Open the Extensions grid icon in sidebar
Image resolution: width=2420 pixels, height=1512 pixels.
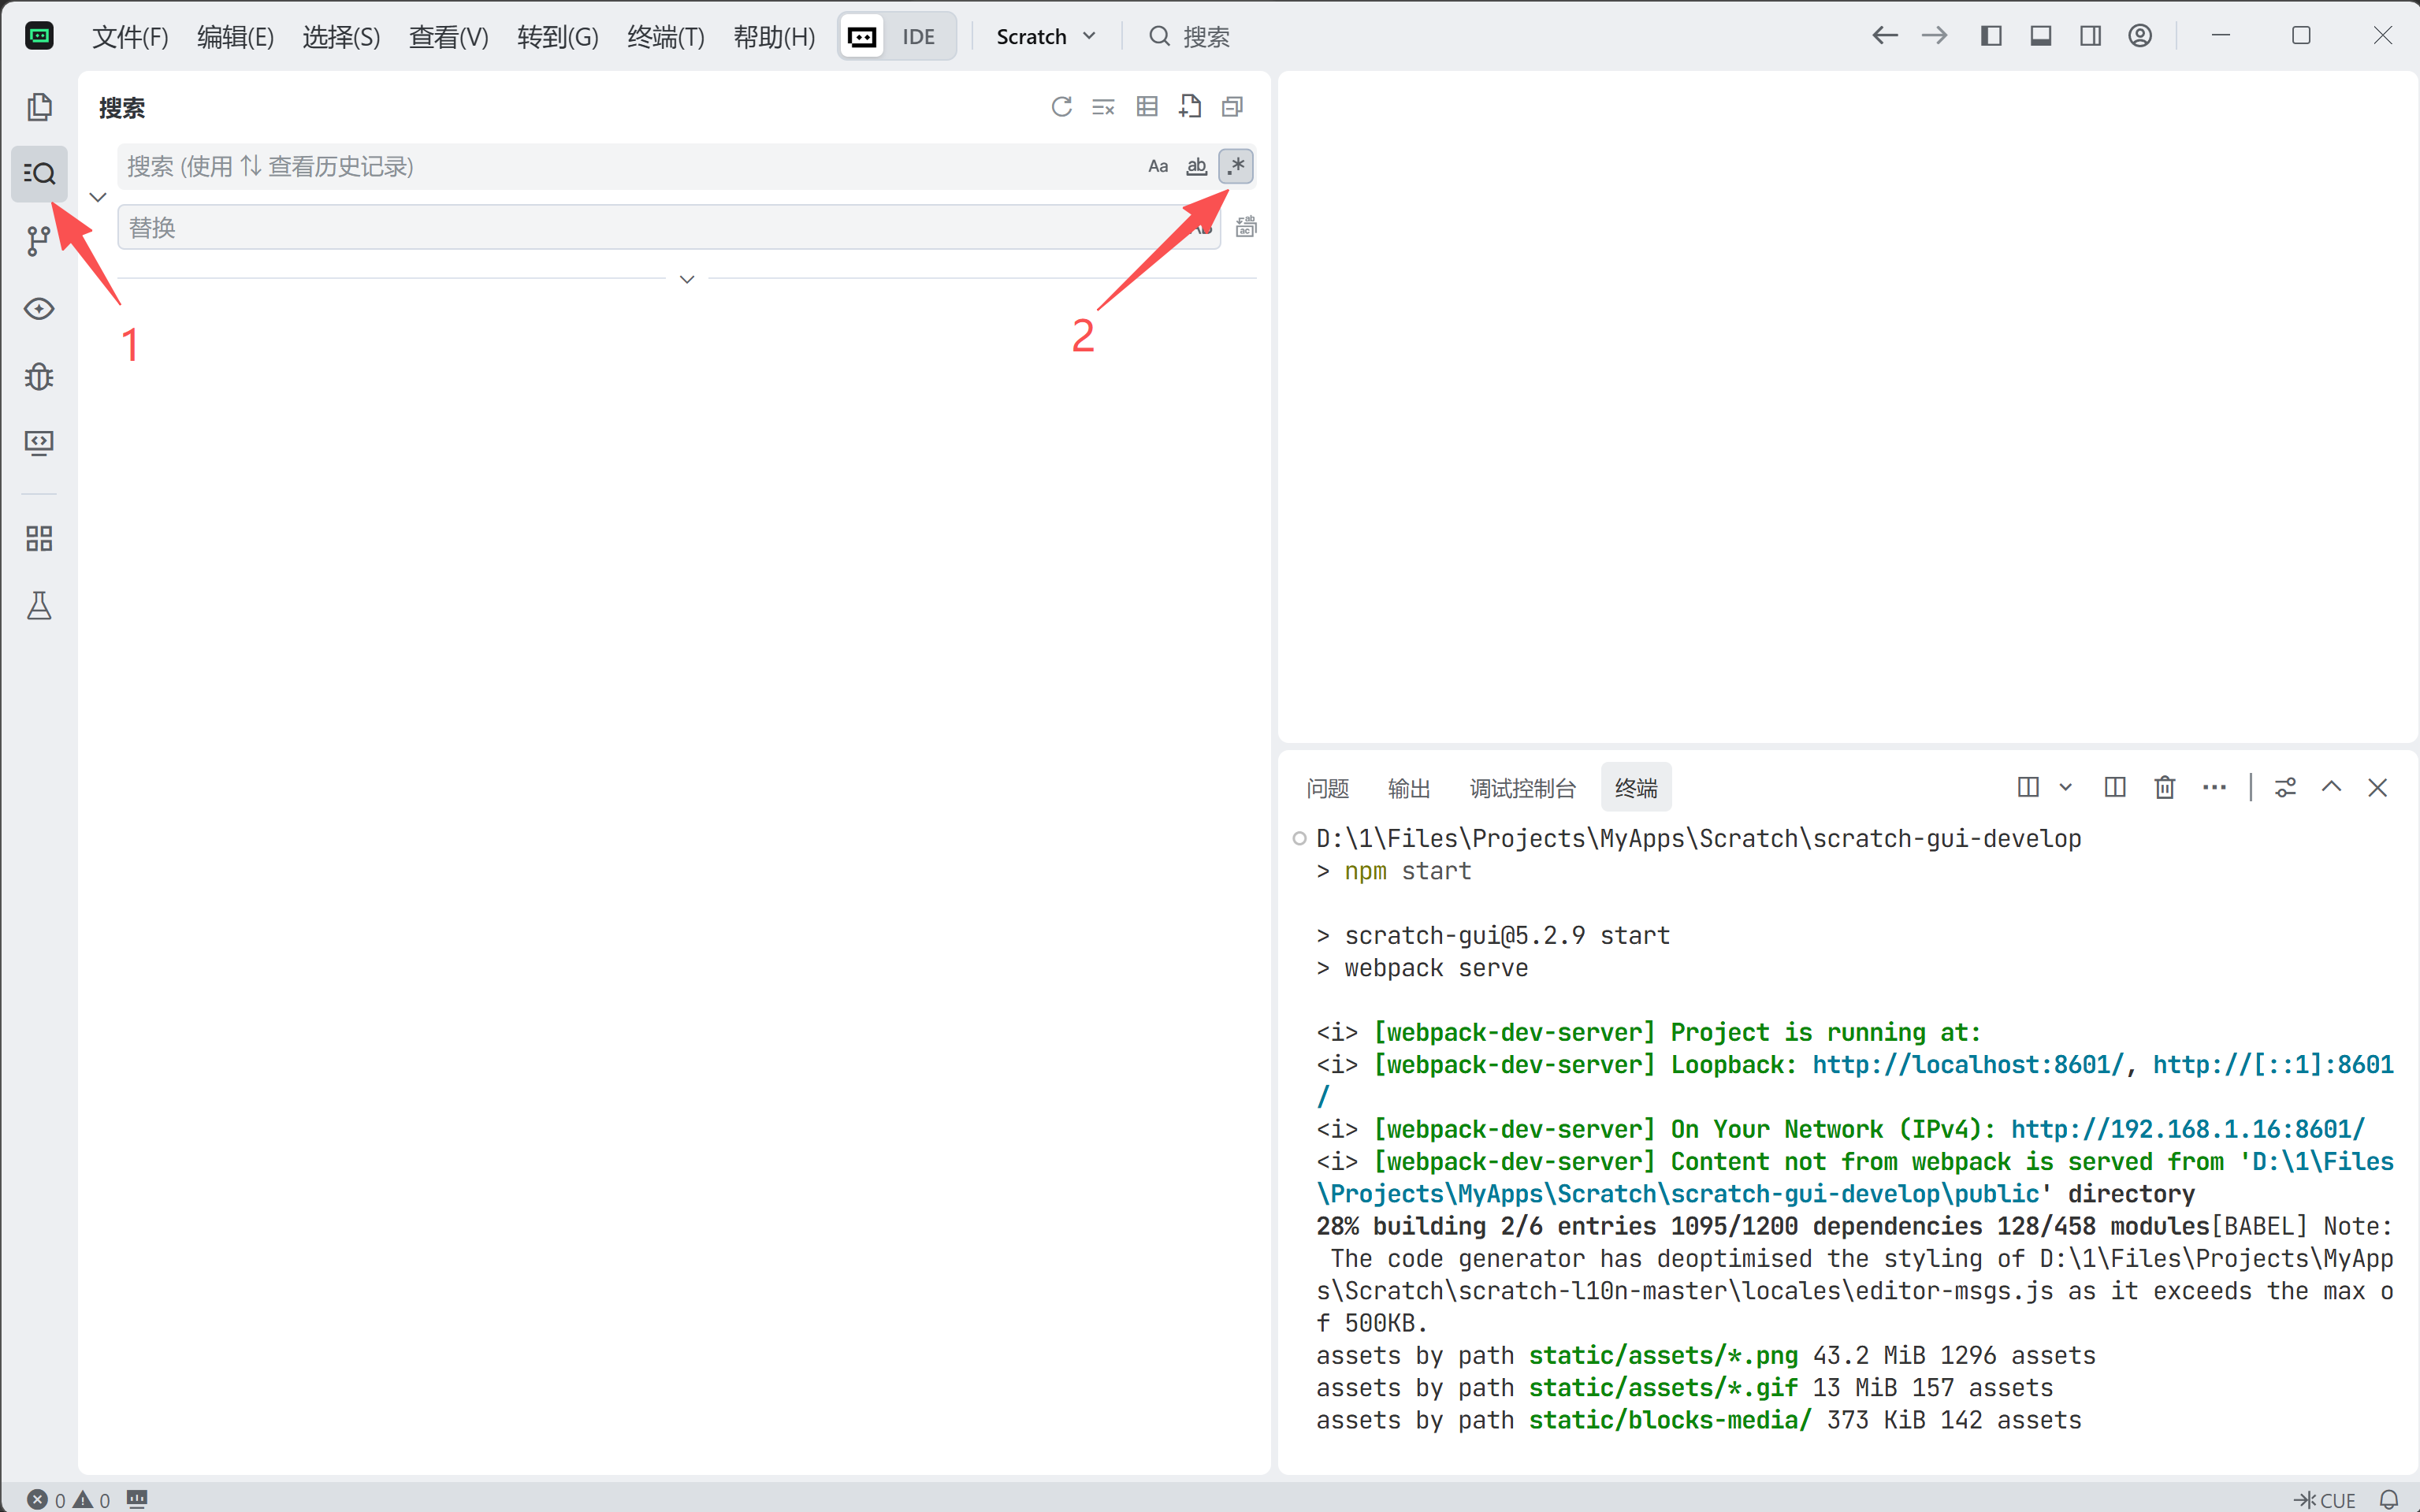tap(39, 539)
